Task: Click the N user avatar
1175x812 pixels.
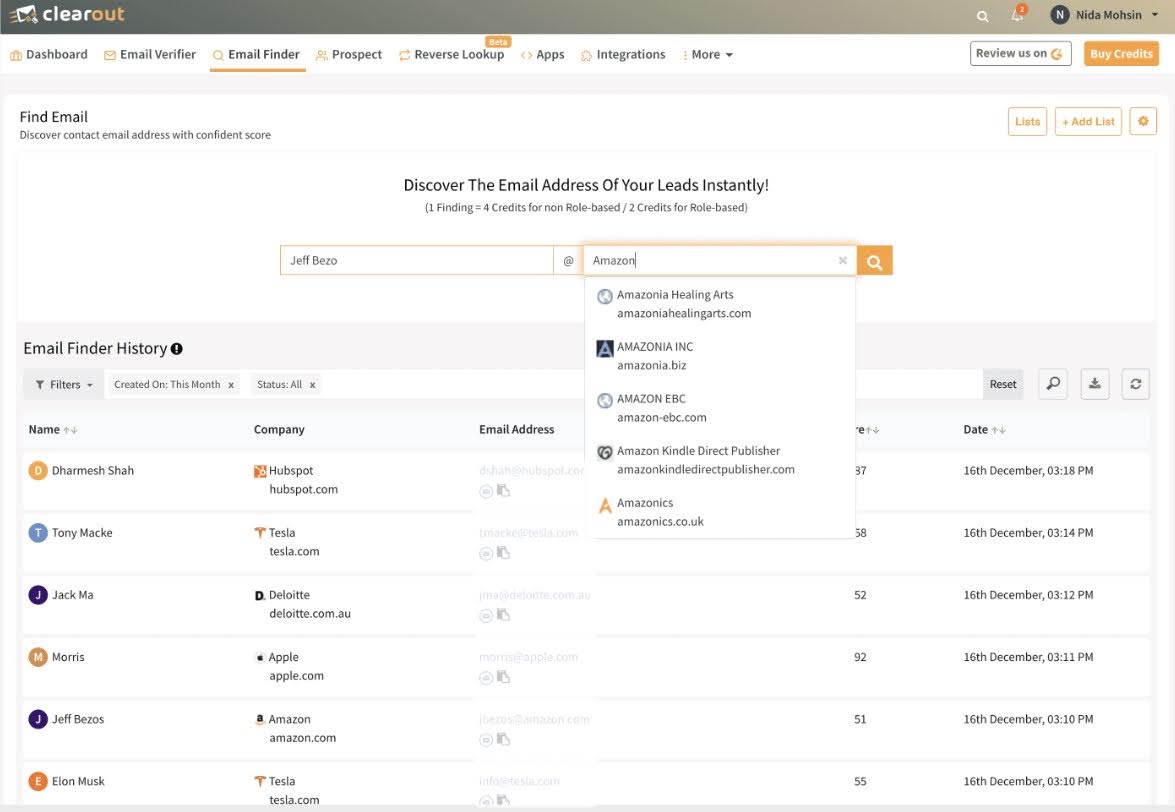Action: click(1060, 14)
